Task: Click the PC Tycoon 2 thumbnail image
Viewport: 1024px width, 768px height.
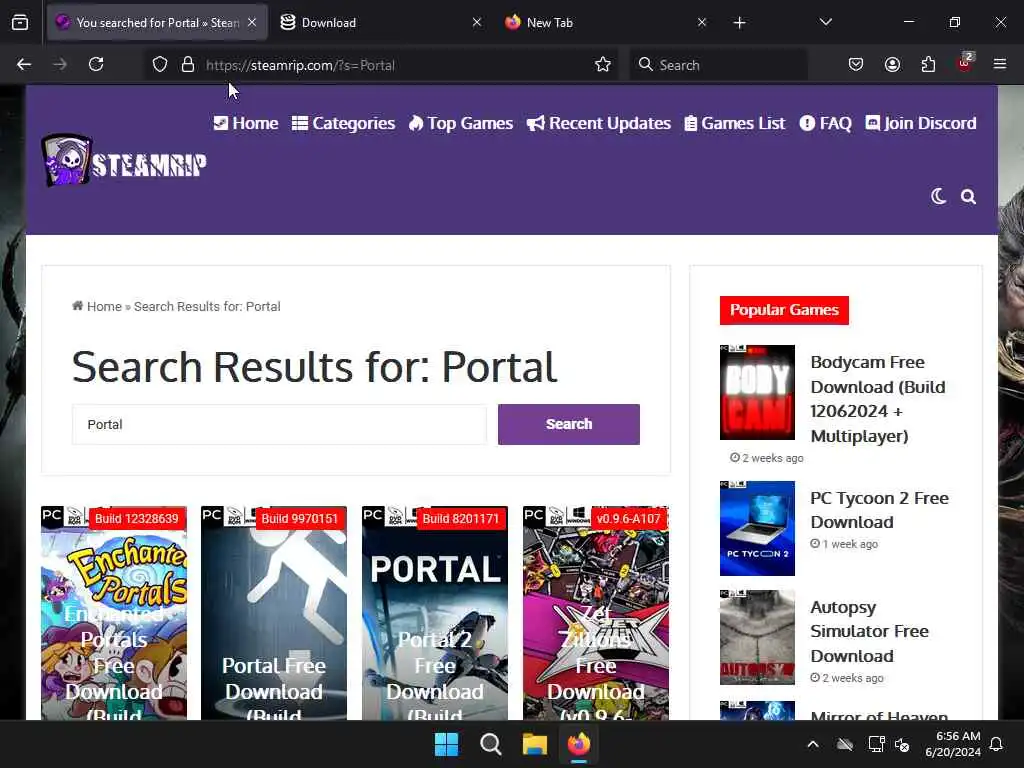Action: click(758, 528)
